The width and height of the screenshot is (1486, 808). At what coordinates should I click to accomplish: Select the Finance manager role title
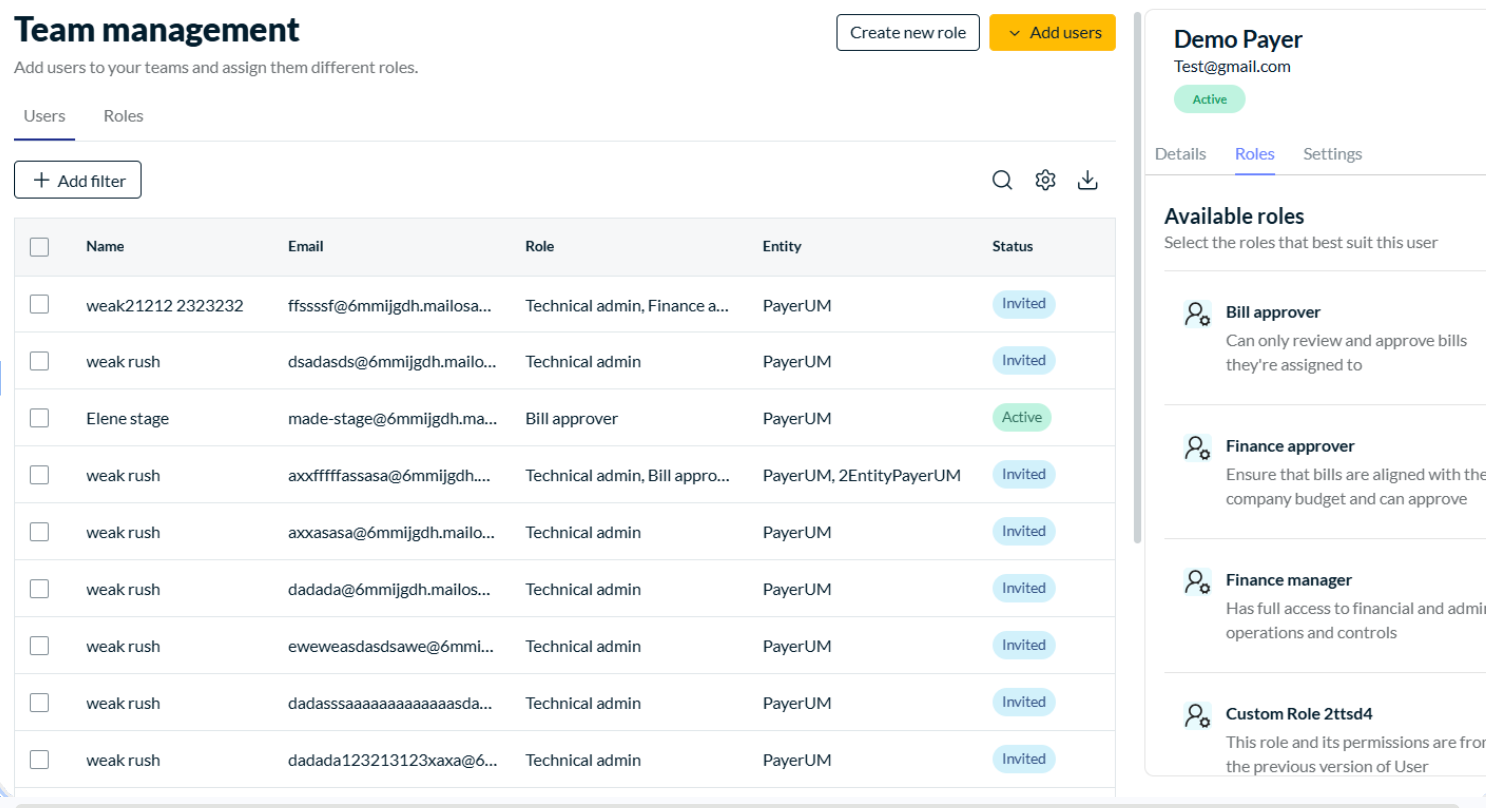pyautogui.click(x=1289, y=580)
